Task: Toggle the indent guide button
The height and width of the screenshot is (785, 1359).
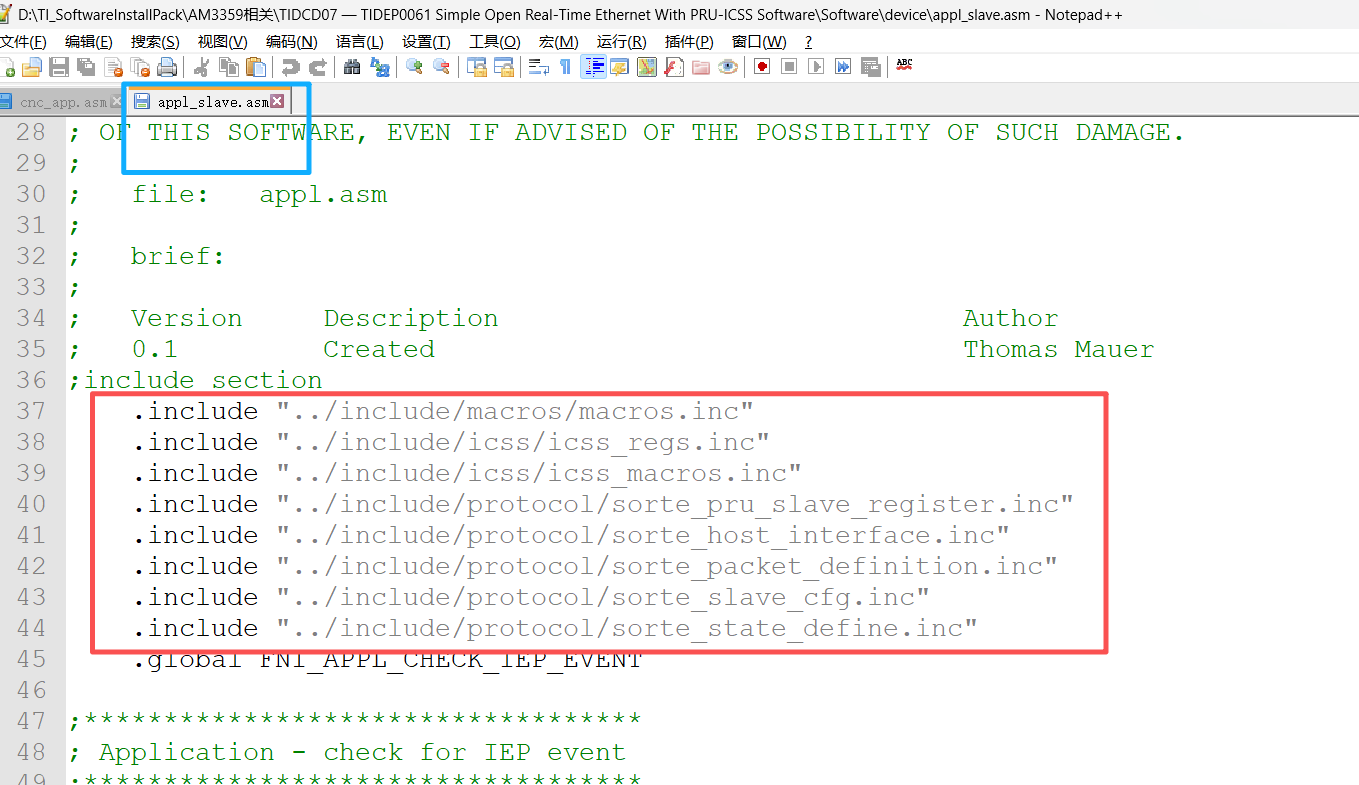Action: tap(593, 67)
